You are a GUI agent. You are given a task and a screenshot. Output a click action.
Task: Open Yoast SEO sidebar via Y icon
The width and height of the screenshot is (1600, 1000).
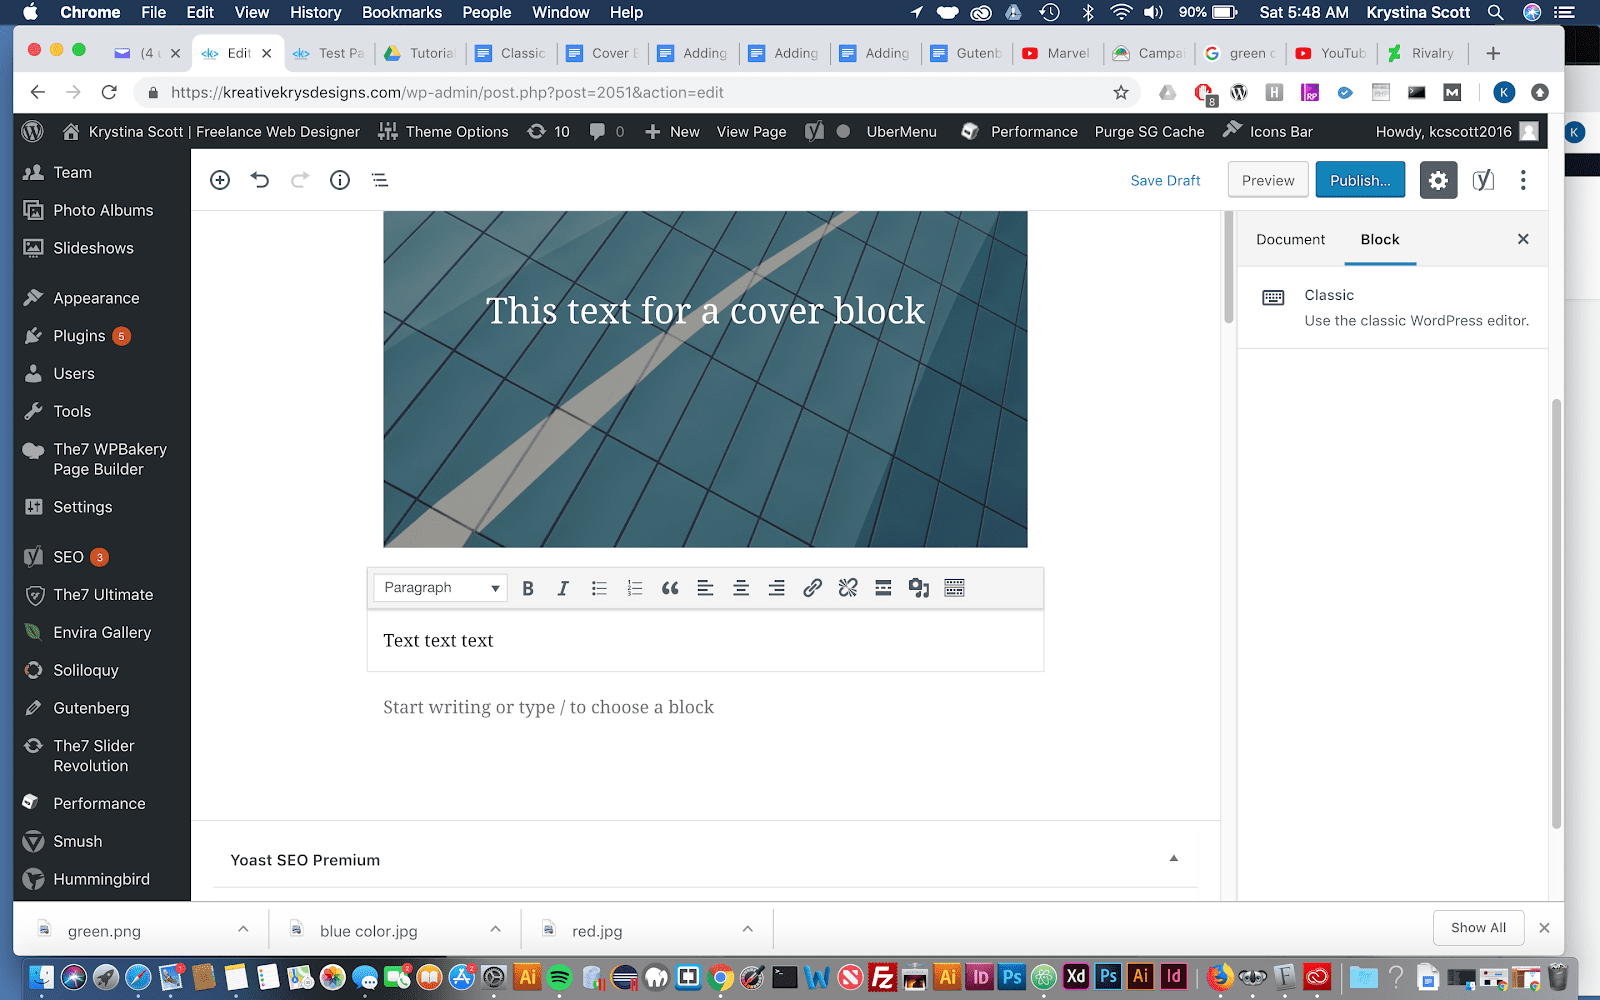tap(1482, 180)
